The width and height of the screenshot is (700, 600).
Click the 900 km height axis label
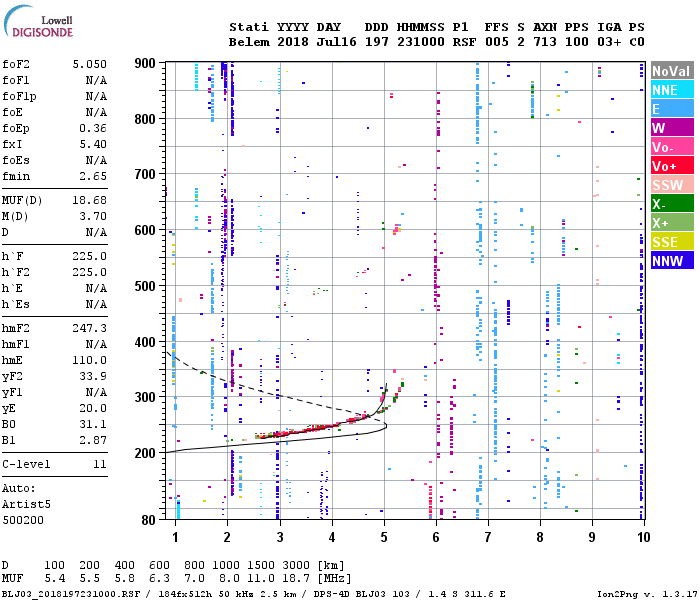tap(145, 63)
